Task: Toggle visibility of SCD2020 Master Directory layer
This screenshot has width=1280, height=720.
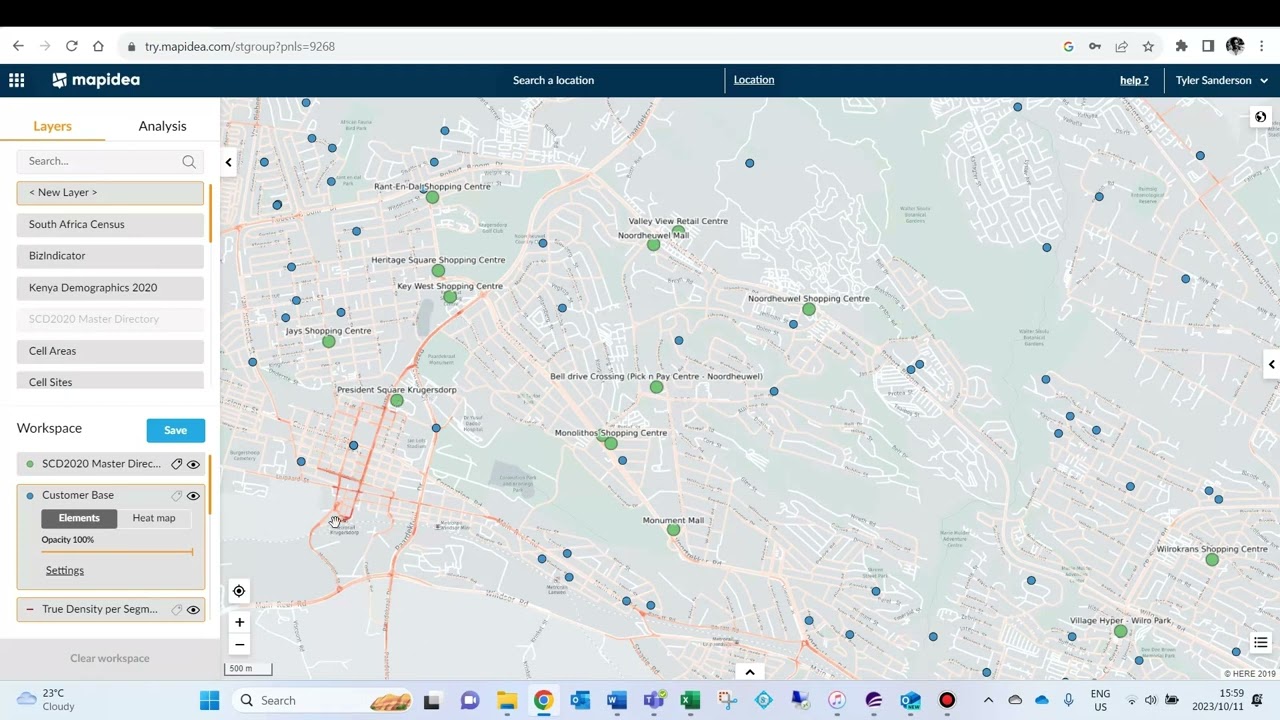Action: [193, 464]
